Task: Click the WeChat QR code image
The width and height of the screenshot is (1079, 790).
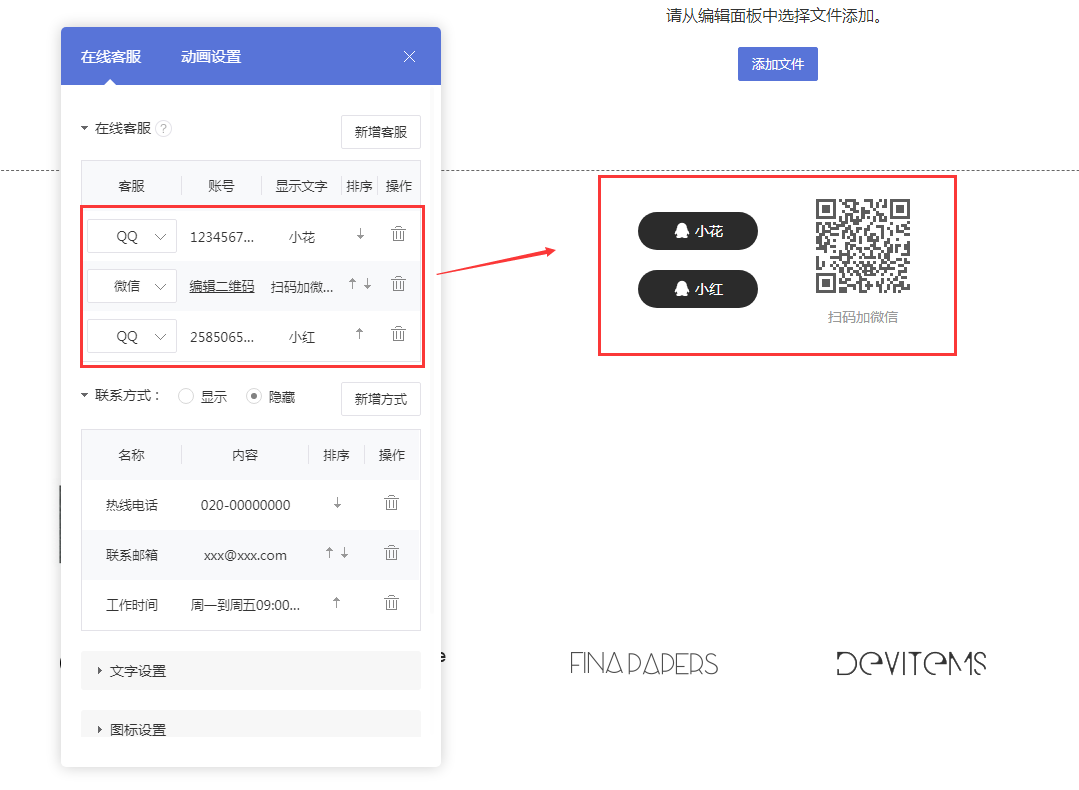Action: tap(863, 246)
